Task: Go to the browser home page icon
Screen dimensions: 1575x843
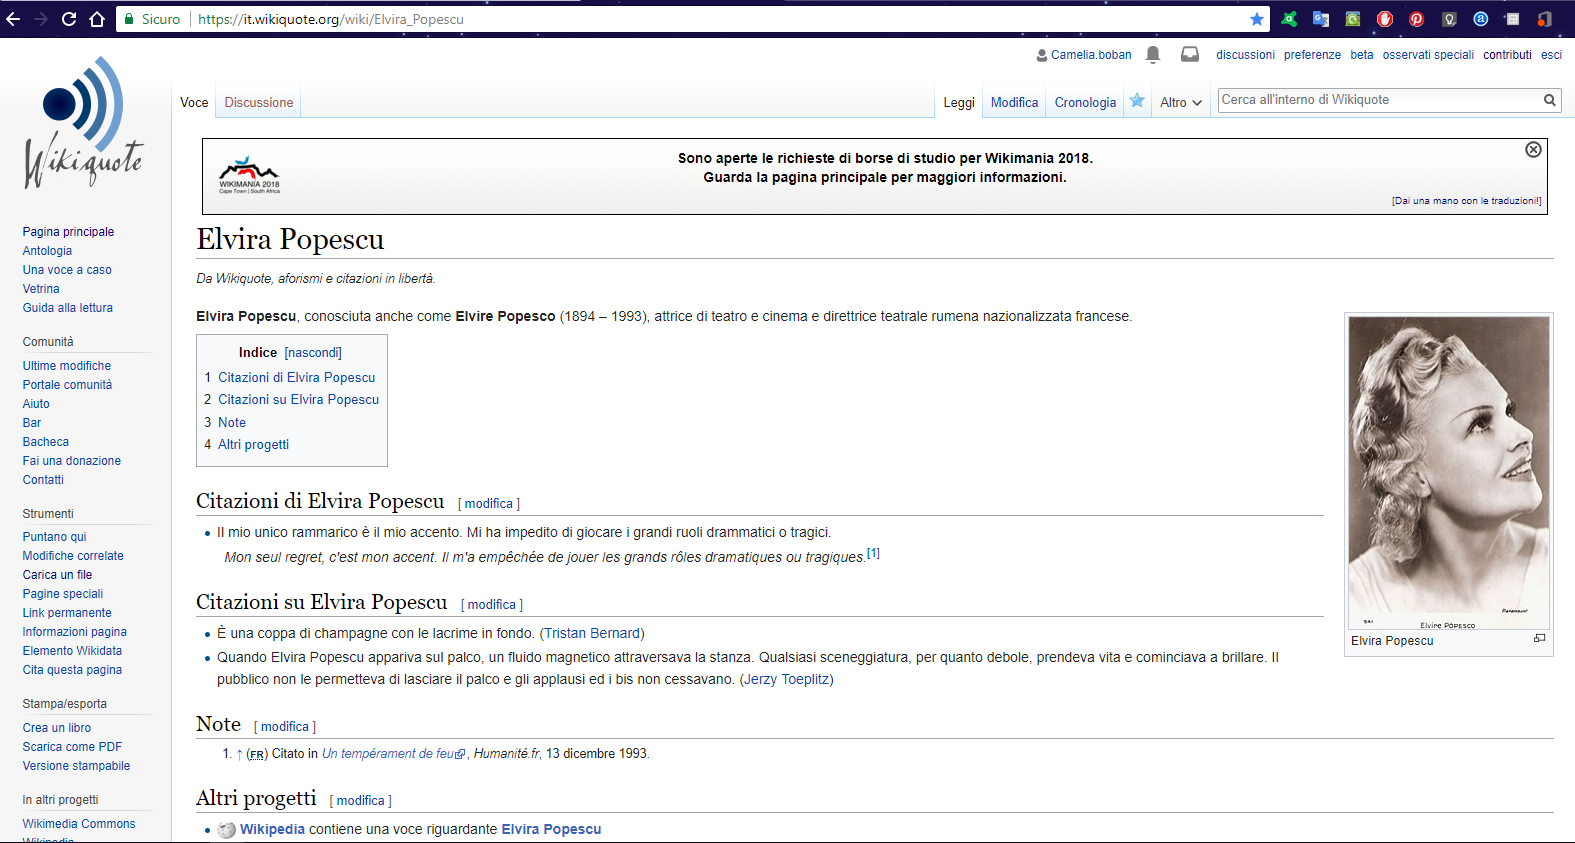Action: click(x=97, y=19)
